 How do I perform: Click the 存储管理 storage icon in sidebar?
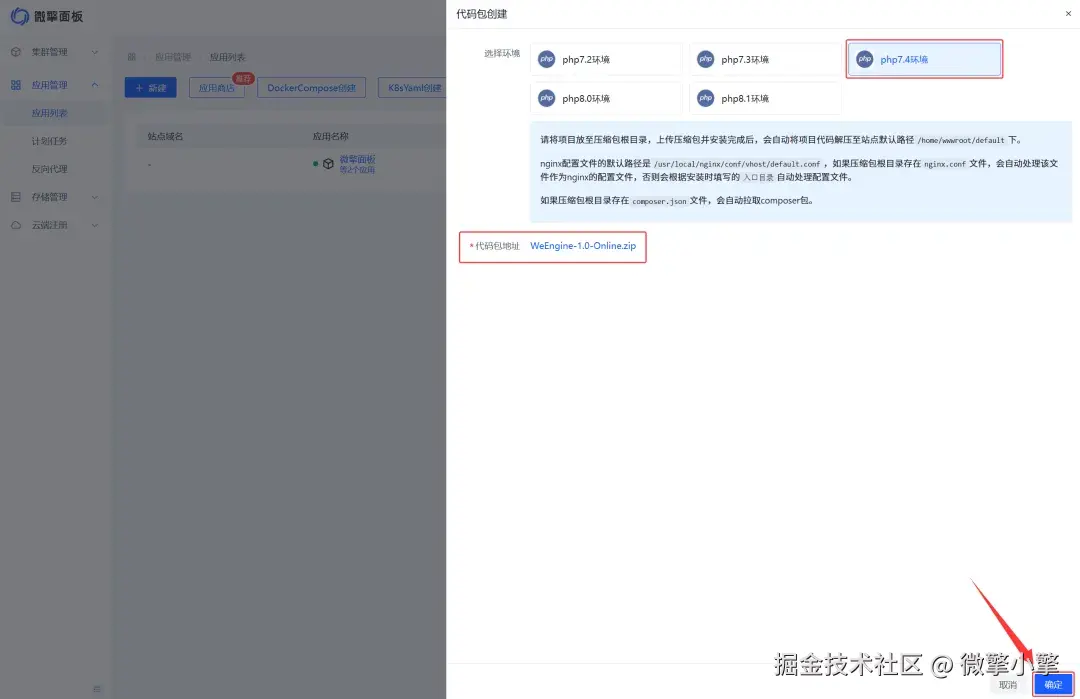15,196
